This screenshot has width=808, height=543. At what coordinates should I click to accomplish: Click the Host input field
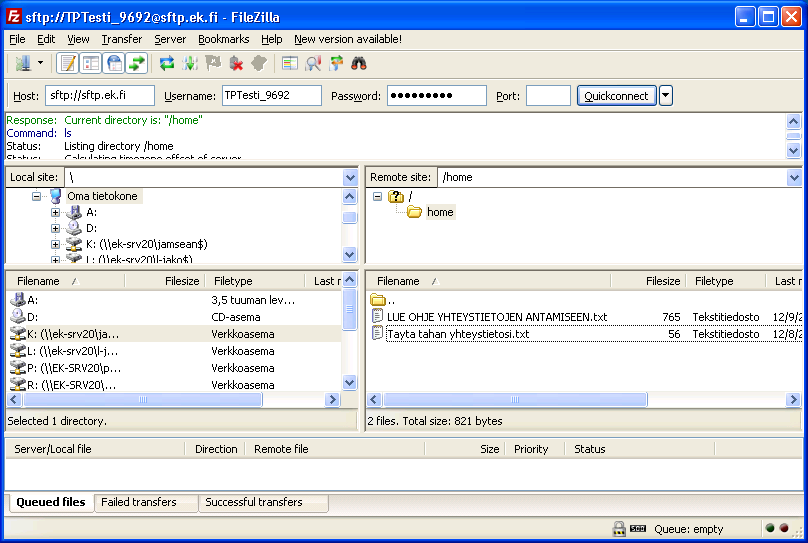point(100,96)
